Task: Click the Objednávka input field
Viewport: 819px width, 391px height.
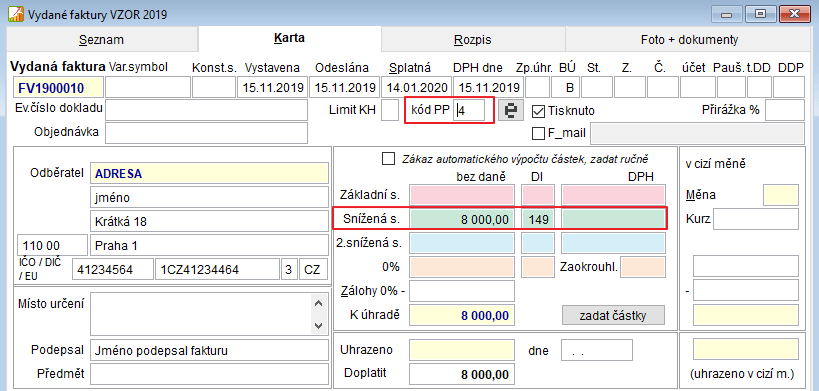Action: [x=206, y=133]
